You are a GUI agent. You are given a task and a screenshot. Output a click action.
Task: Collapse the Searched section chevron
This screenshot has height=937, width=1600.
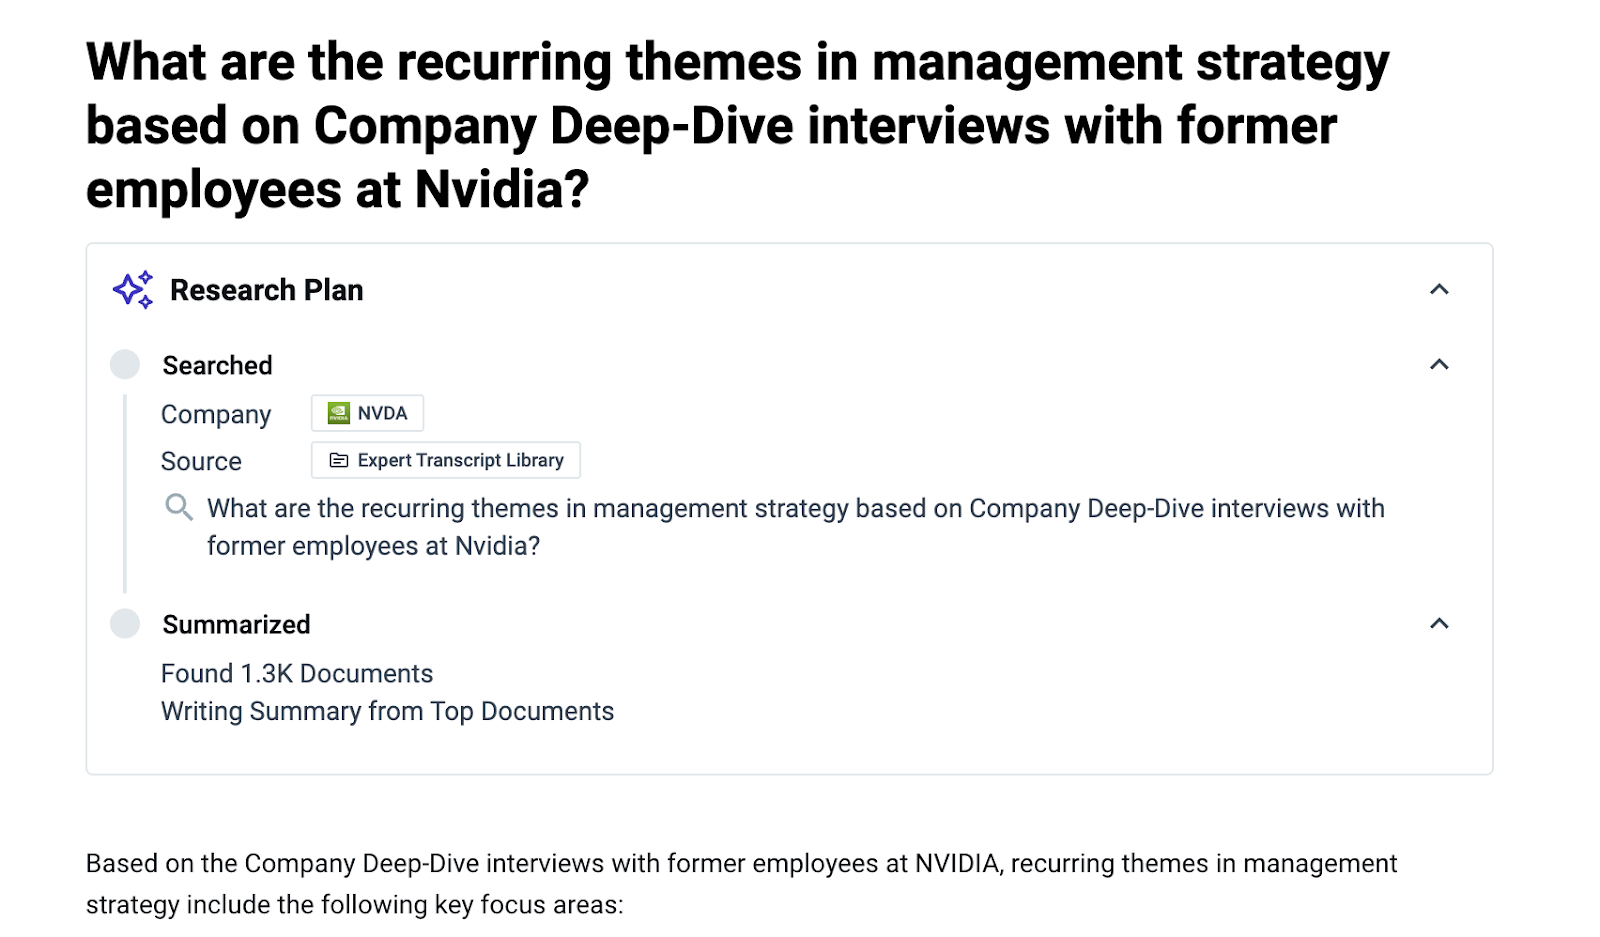point(1439,365)
